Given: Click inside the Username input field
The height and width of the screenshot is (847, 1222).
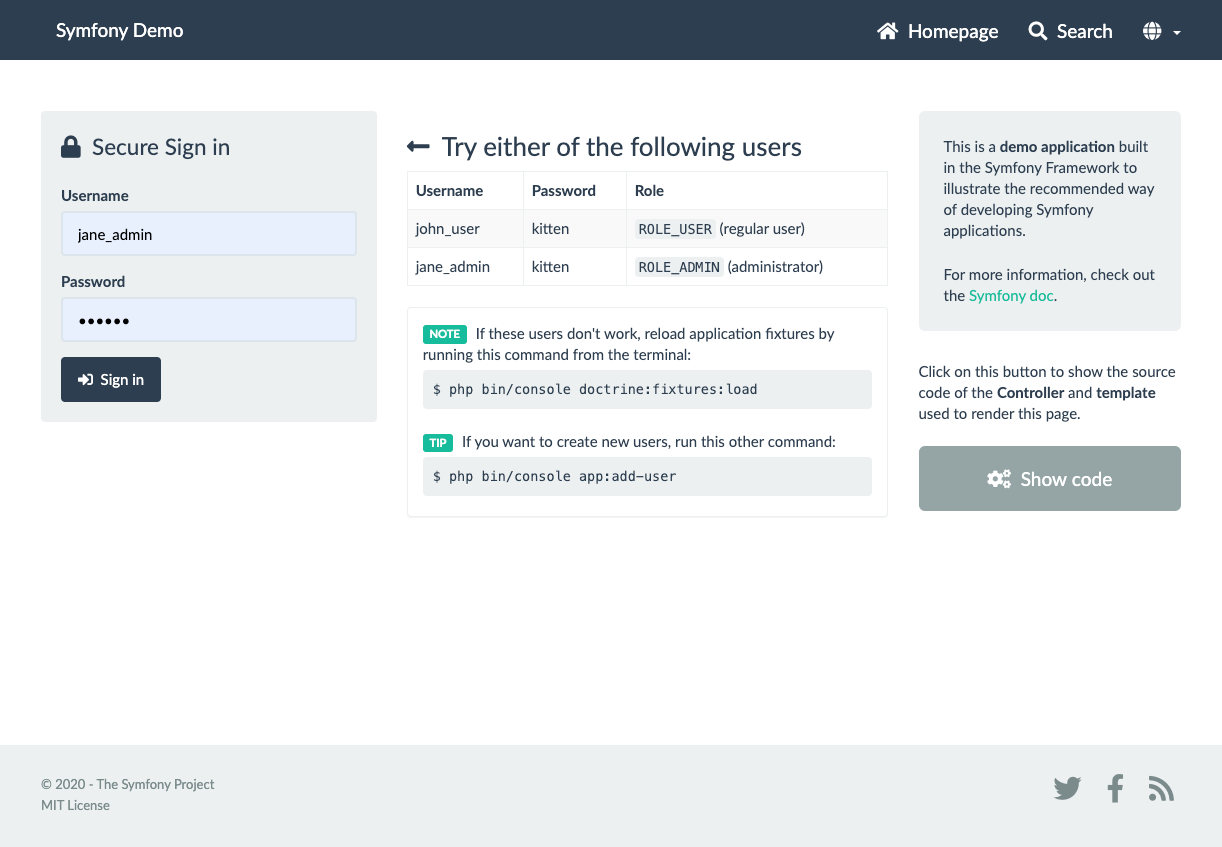Looking at the screenshot, I should coord(208,233).
